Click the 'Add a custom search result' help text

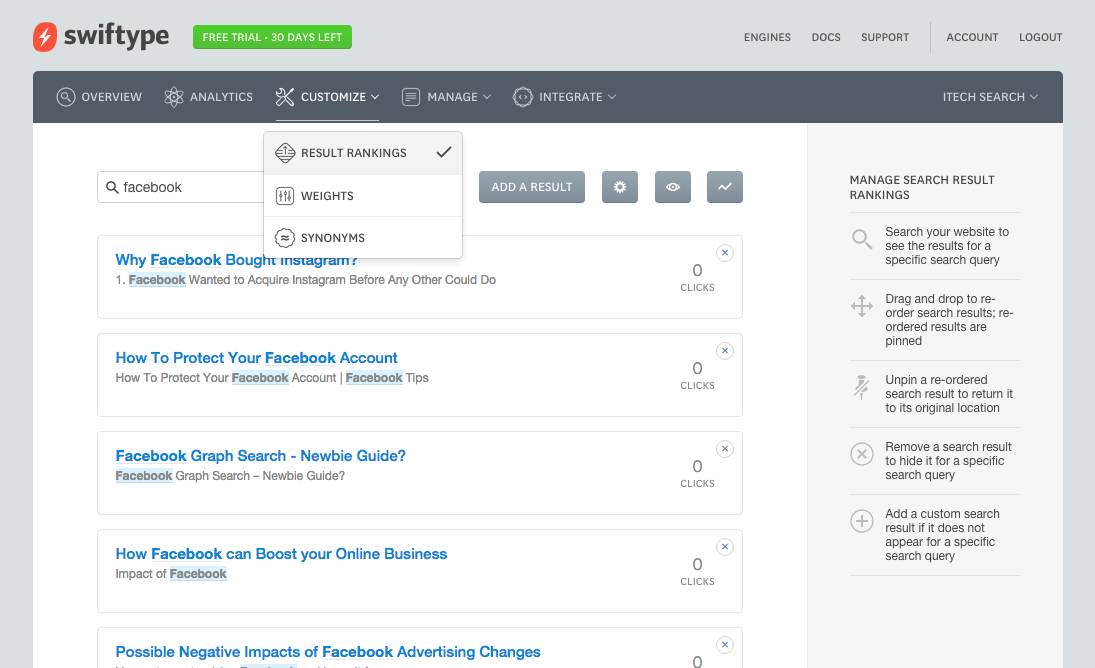coord(942,535)
